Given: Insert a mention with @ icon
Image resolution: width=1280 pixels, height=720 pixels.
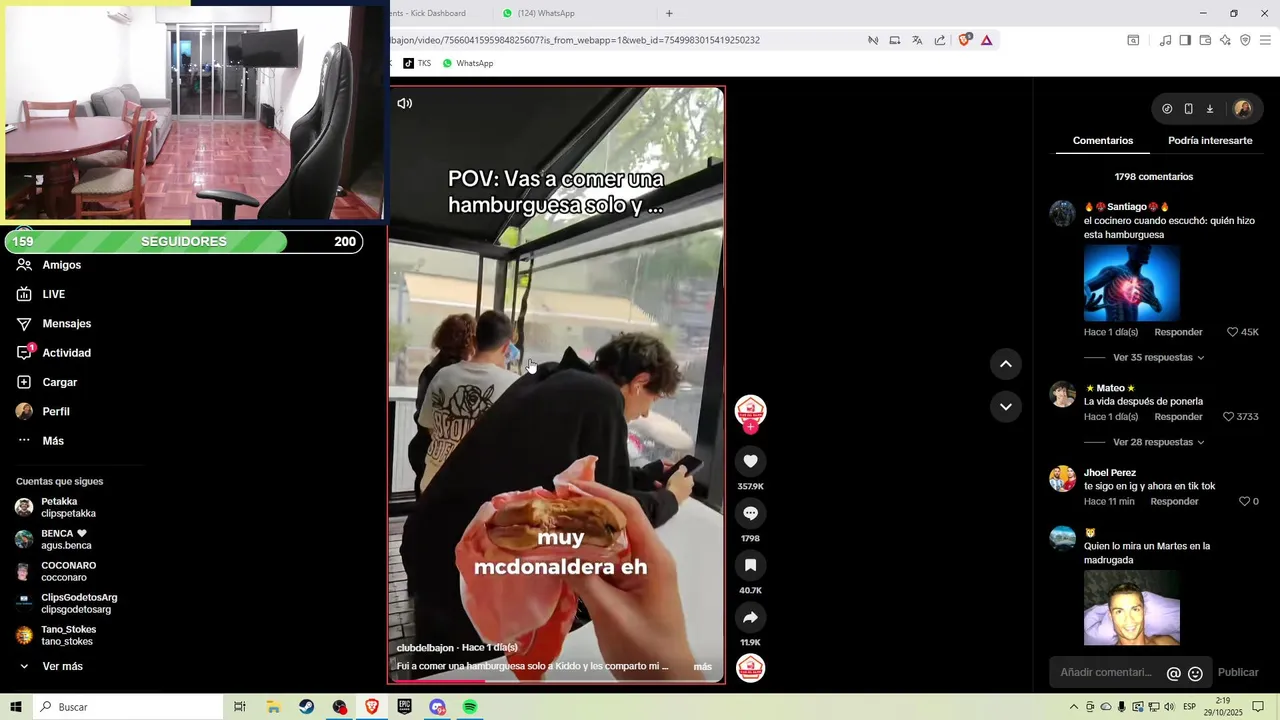Looking at the screenshot, I should (1174, 674).
